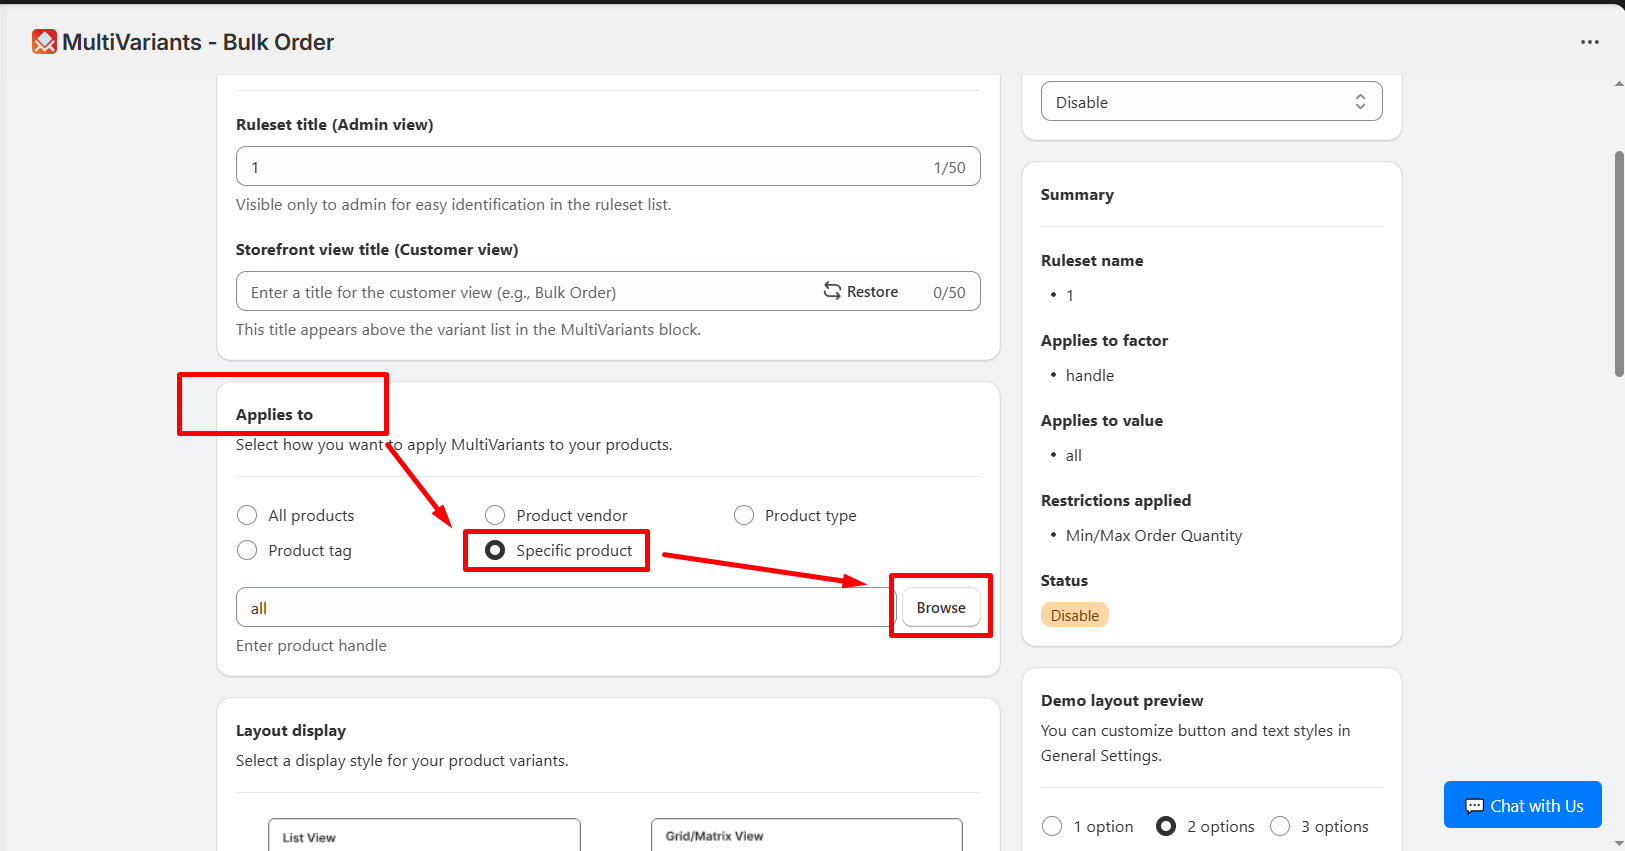
Task: Click the Status label in Summary
Action: [1064, 580]
